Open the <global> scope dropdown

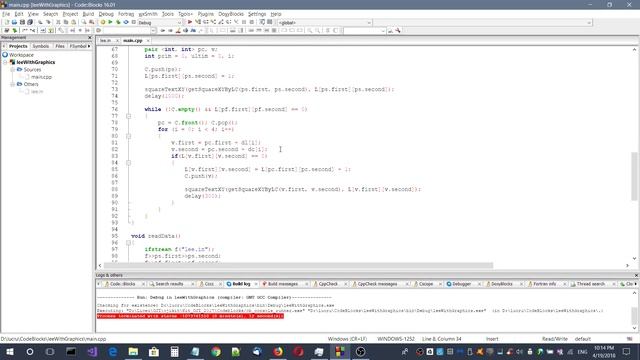(x=369, y=23)
